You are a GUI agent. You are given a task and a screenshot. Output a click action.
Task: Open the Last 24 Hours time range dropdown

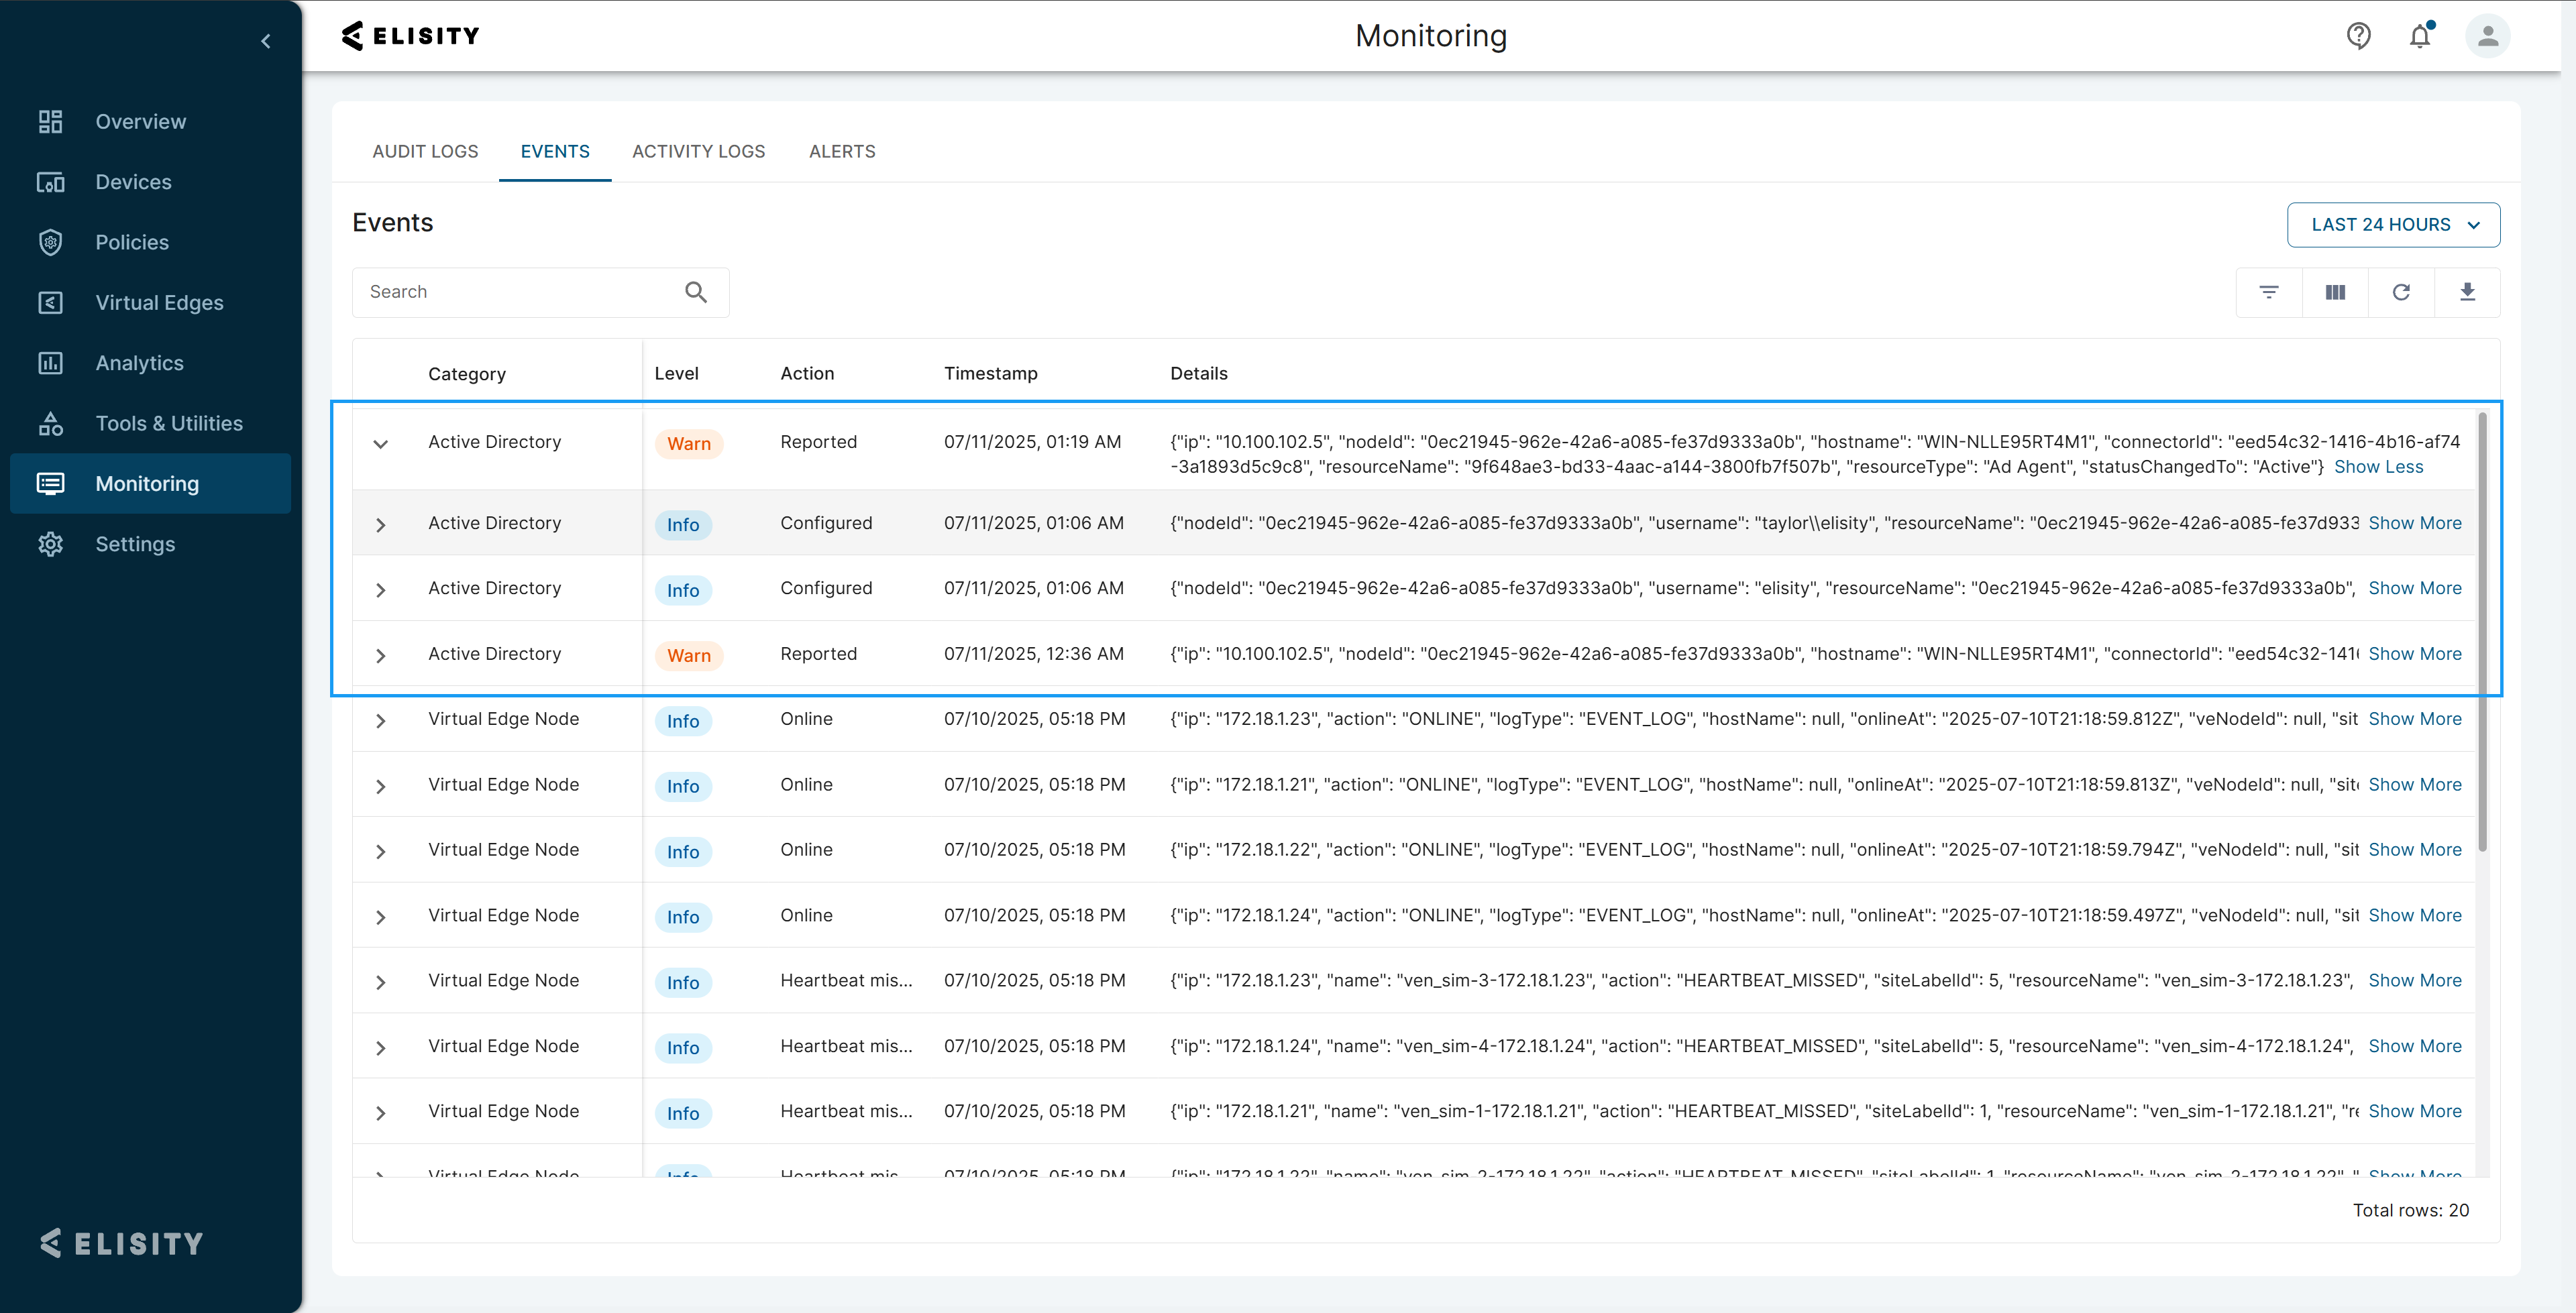(x=2394, y=225)
